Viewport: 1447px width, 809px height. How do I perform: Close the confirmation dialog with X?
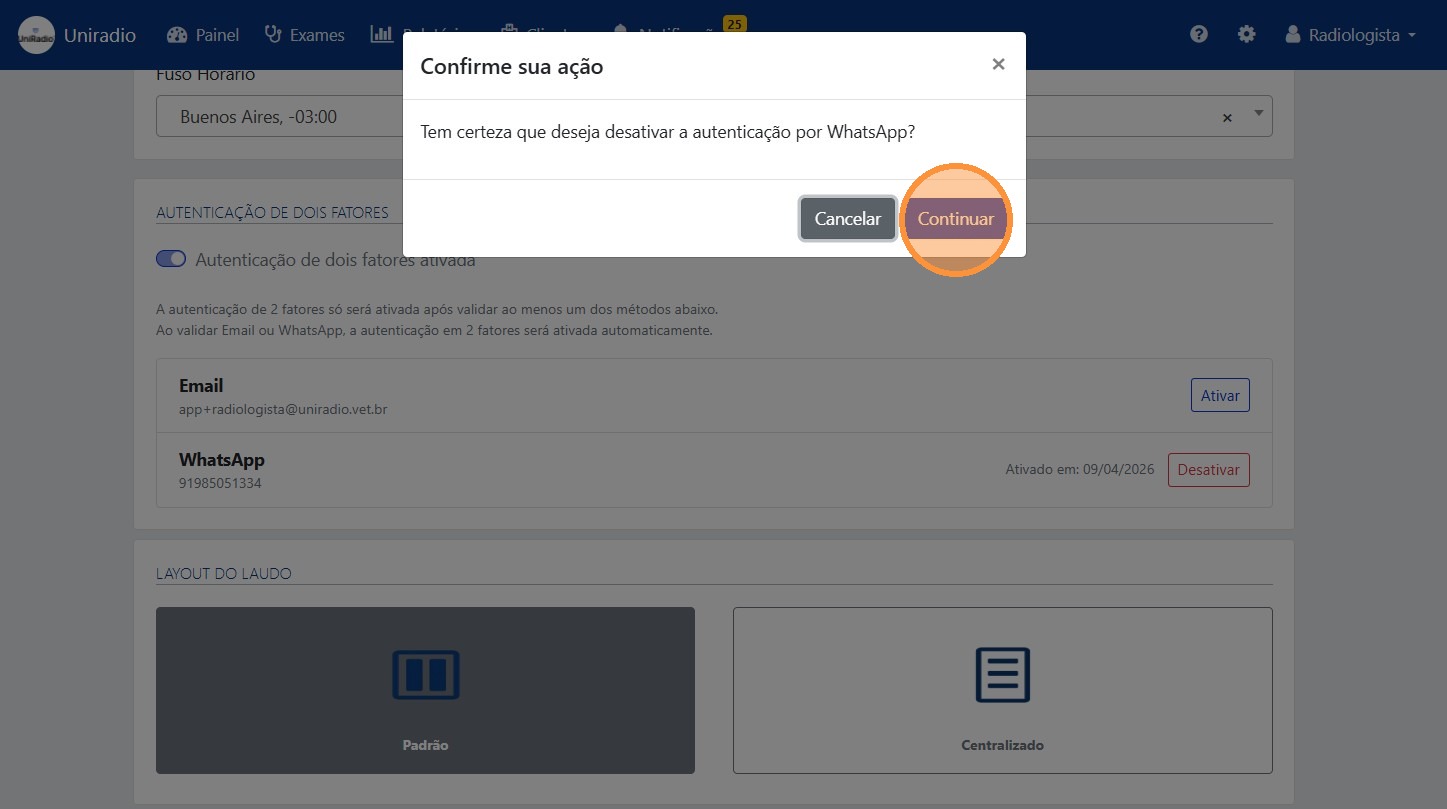(x=998, y=64)
